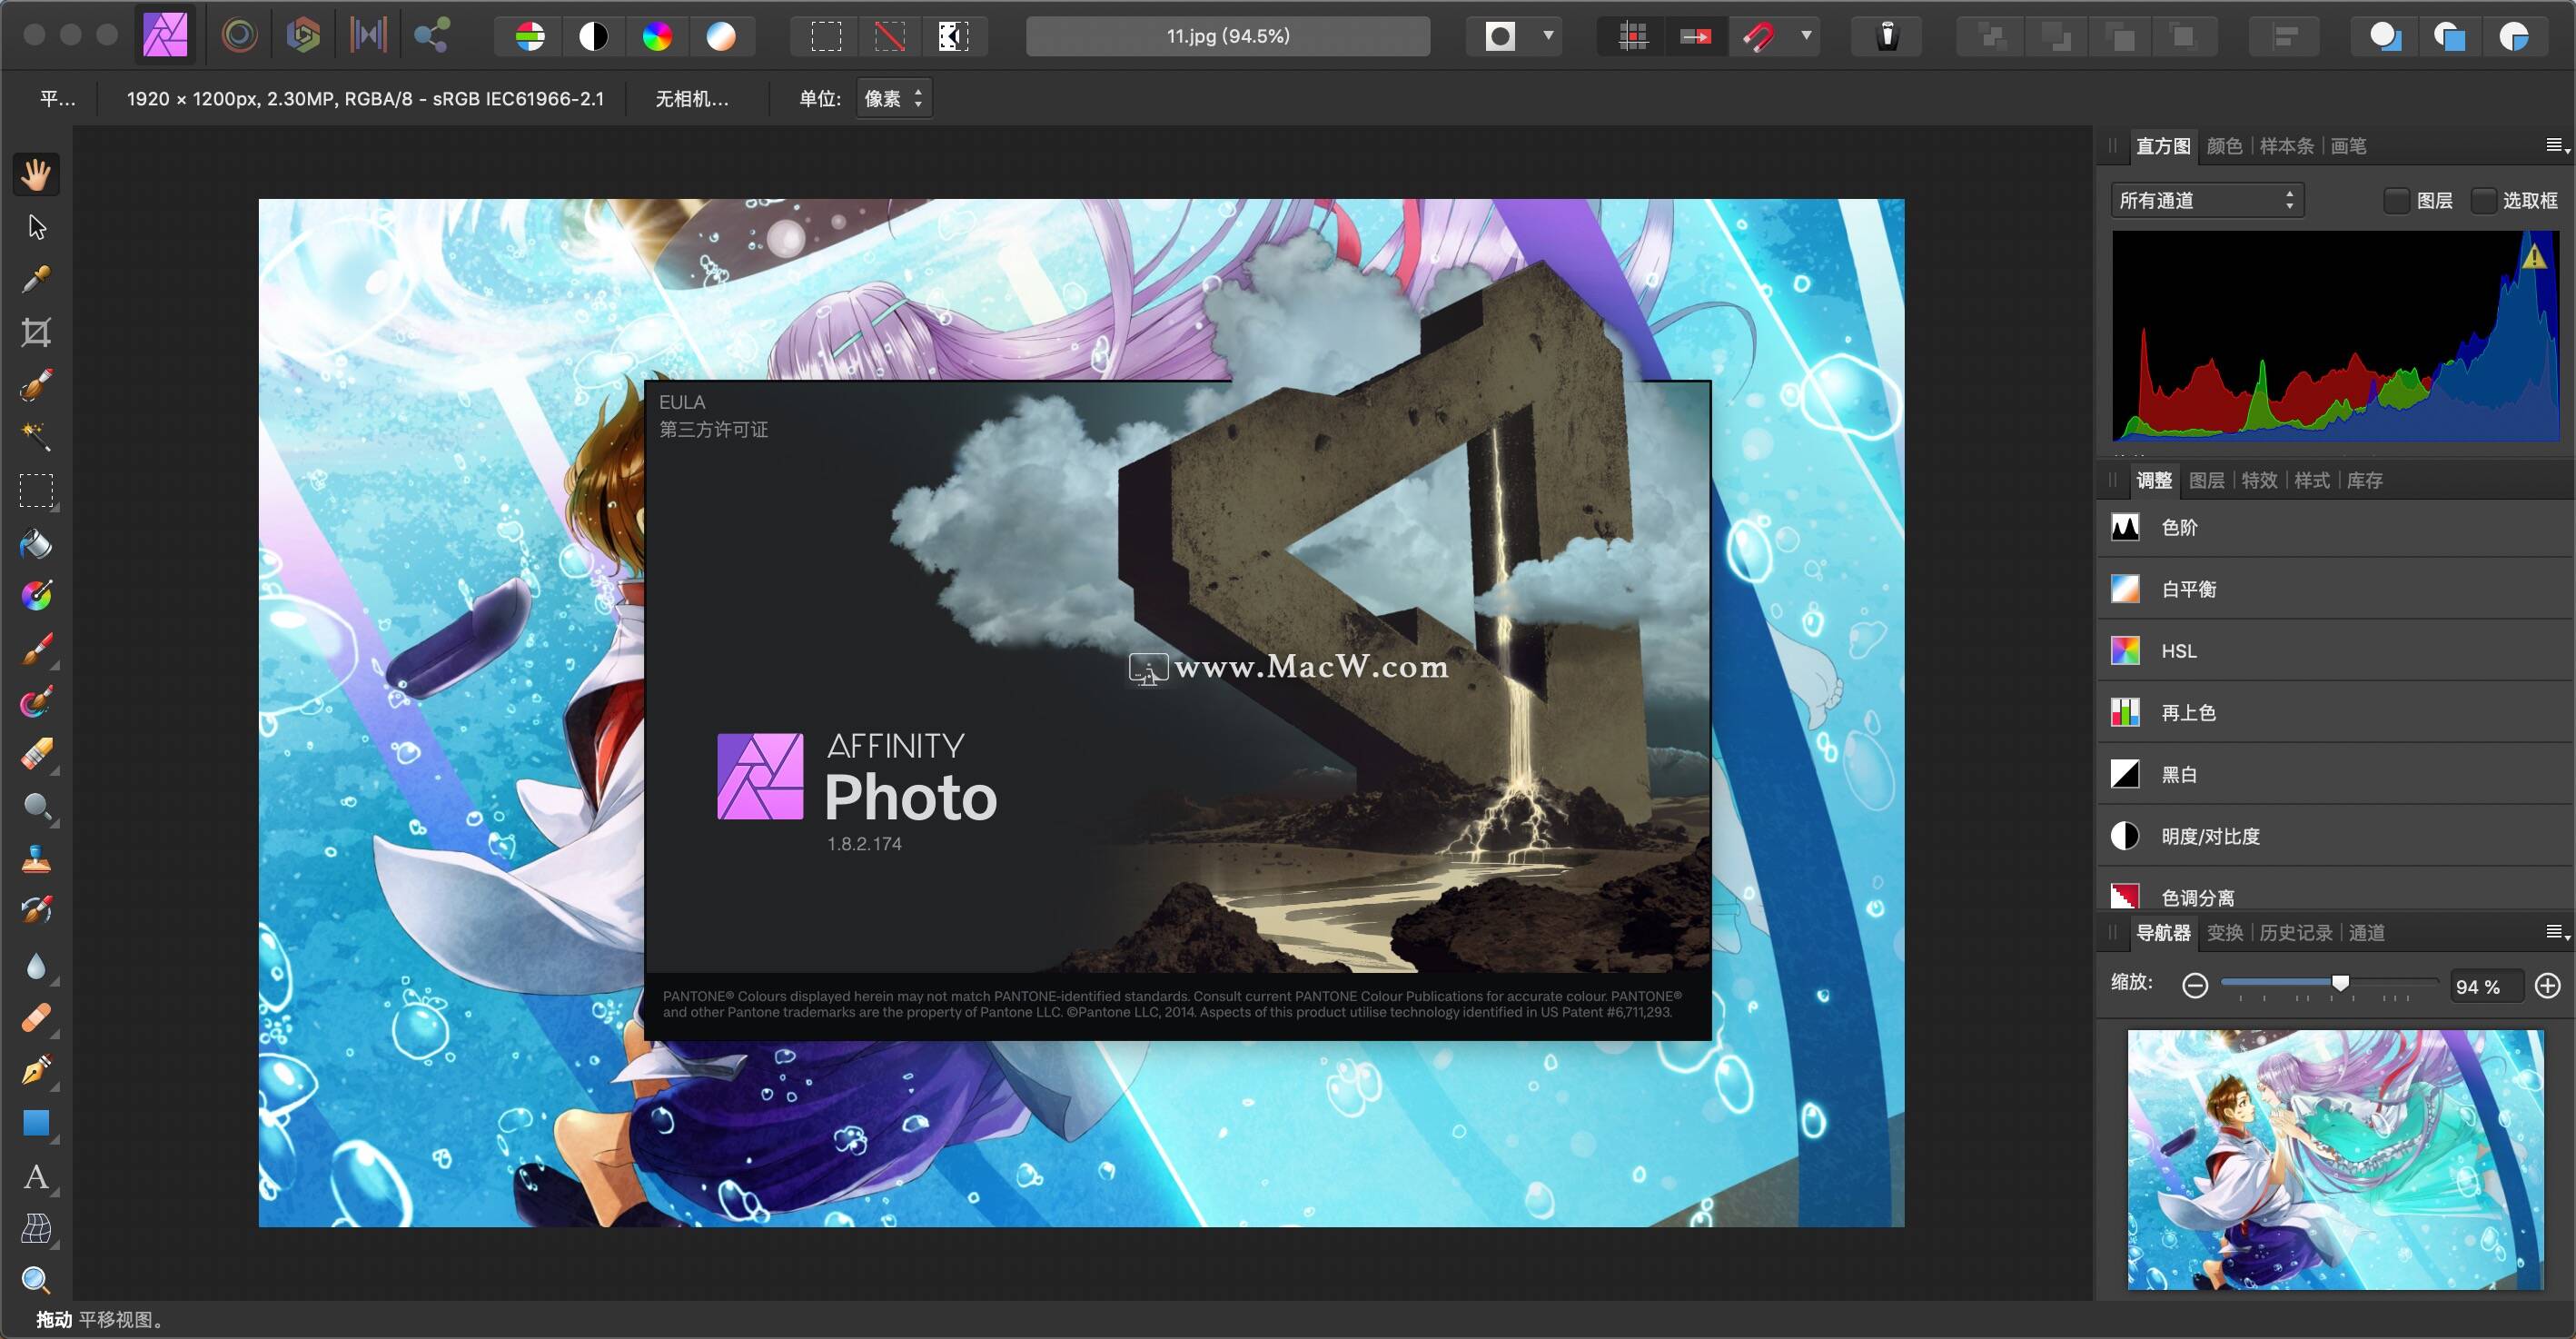Viewport: 2576px width, 1339px height.
Task: Switch to the 历史记录 tab
Action: [2295, 933]
